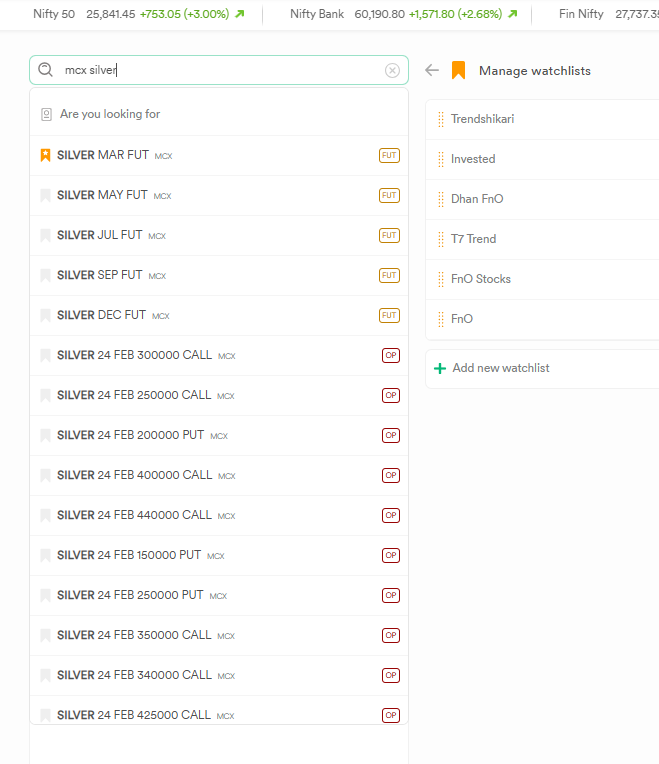Image resolution: width=659 pixels, height=764 pixels.
Task: Open the T7 Trend watchlist
Action: click(473, 239)
